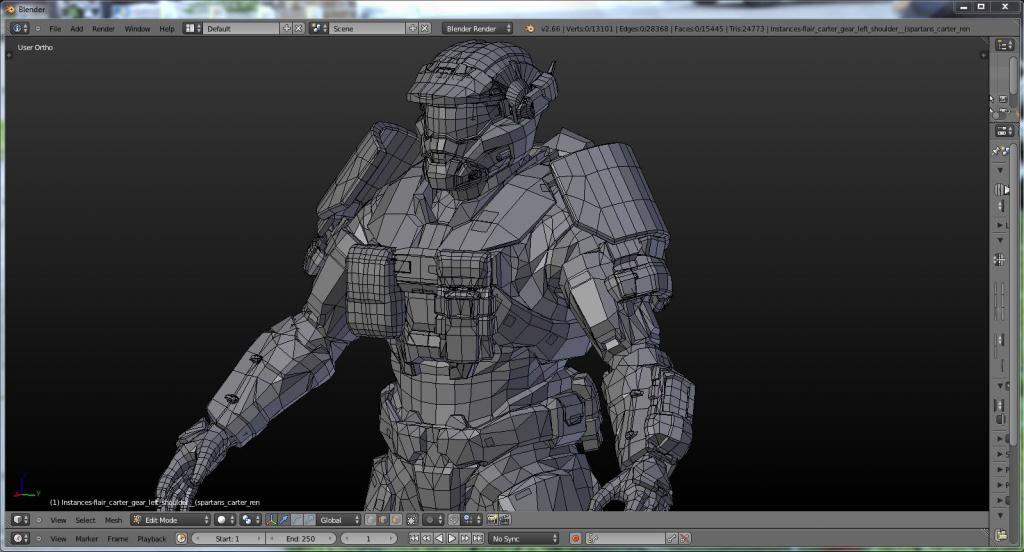The image size is (1024, 552).
Task: Open the File menu
Action: click(x=55, y=29)
